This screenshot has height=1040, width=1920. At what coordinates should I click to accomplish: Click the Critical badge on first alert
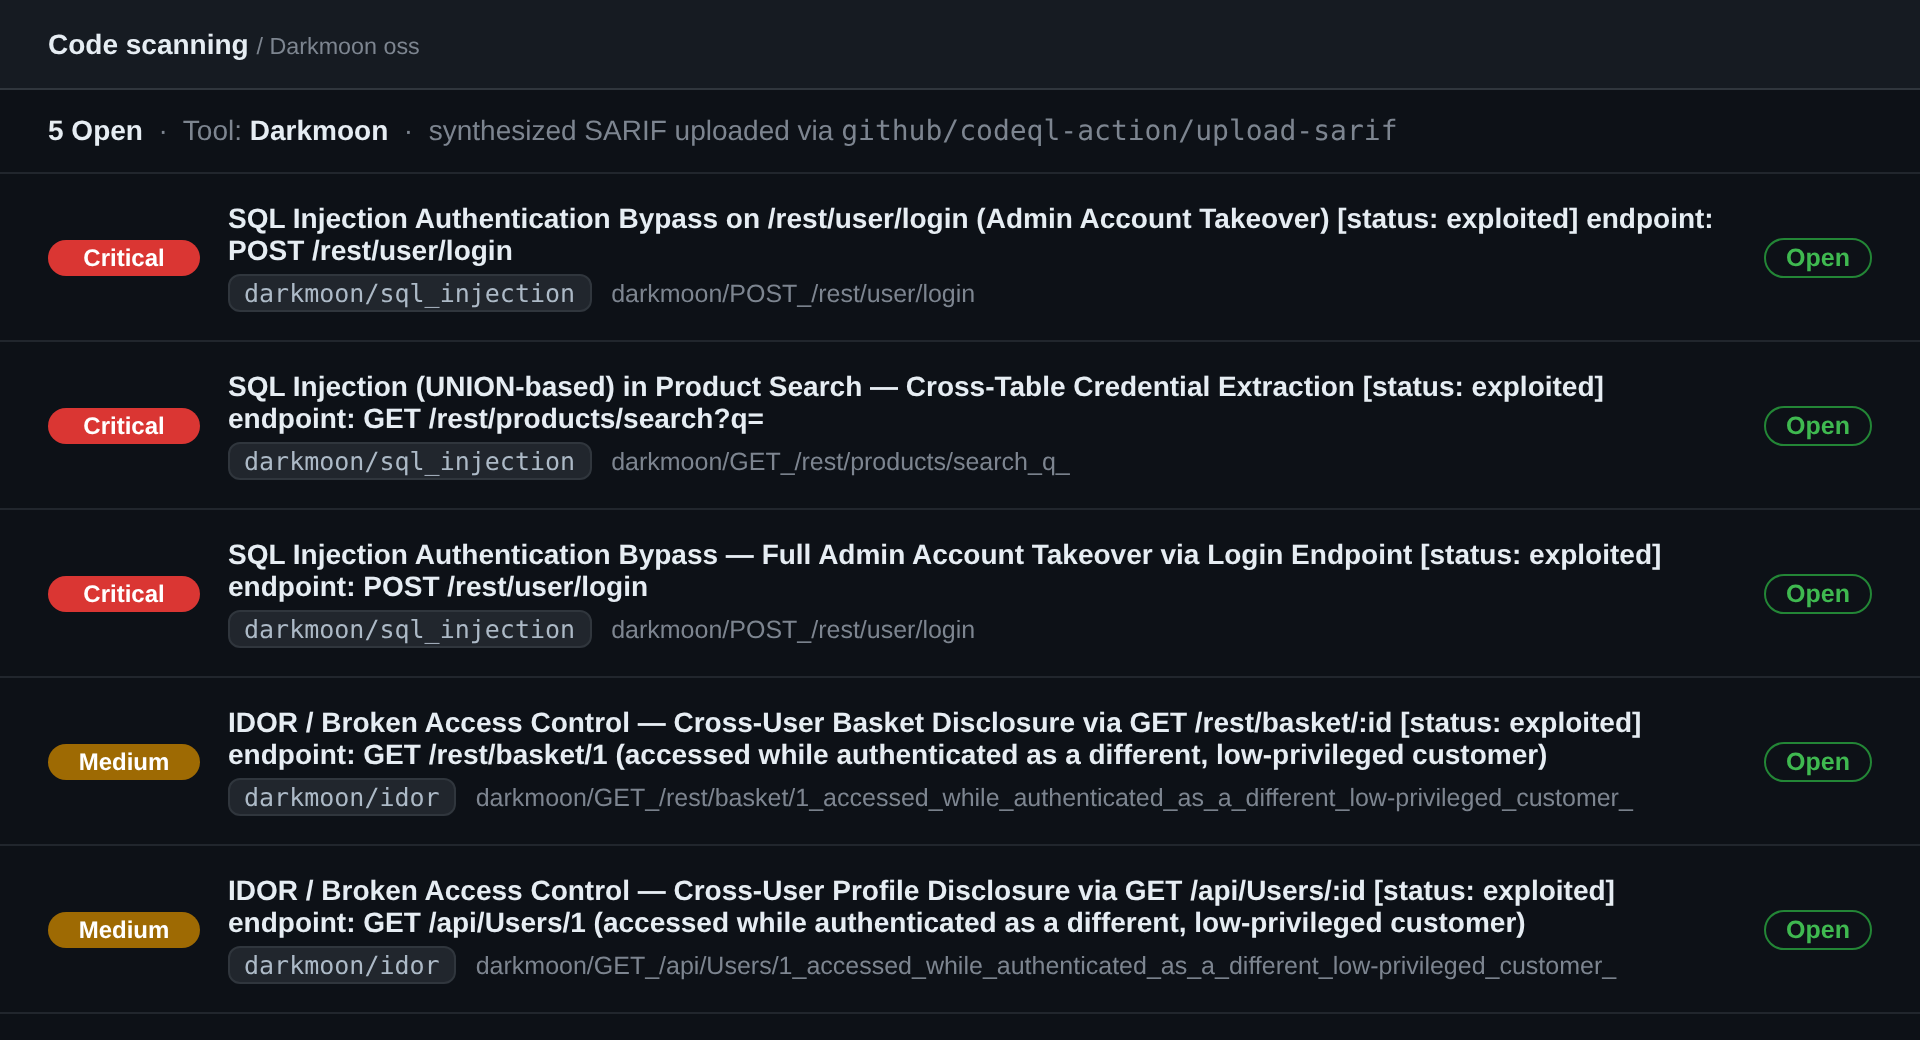click(124, 258)
